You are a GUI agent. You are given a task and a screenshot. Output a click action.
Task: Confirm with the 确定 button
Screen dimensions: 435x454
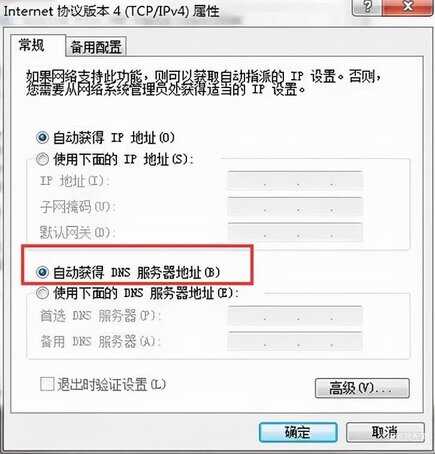tap(298, 432)
